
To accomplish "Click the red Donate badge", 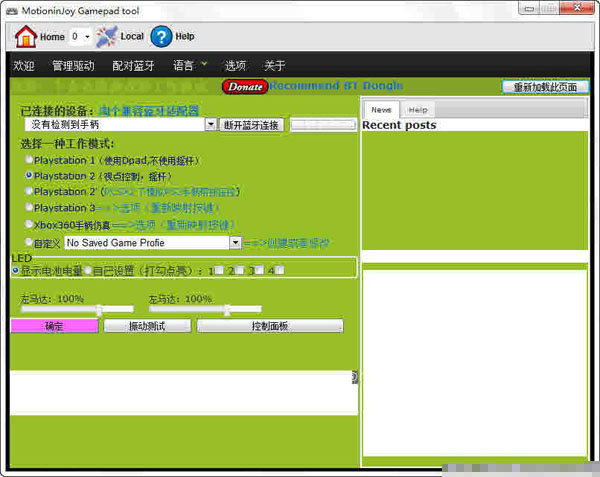I will click(x=245, y=87).
